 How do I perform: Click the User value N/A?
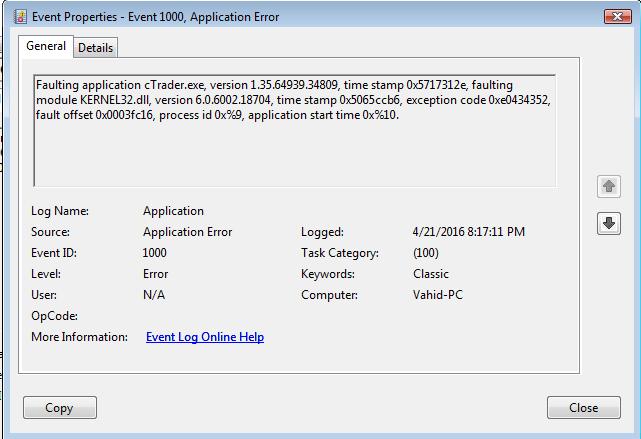[154, 295]
